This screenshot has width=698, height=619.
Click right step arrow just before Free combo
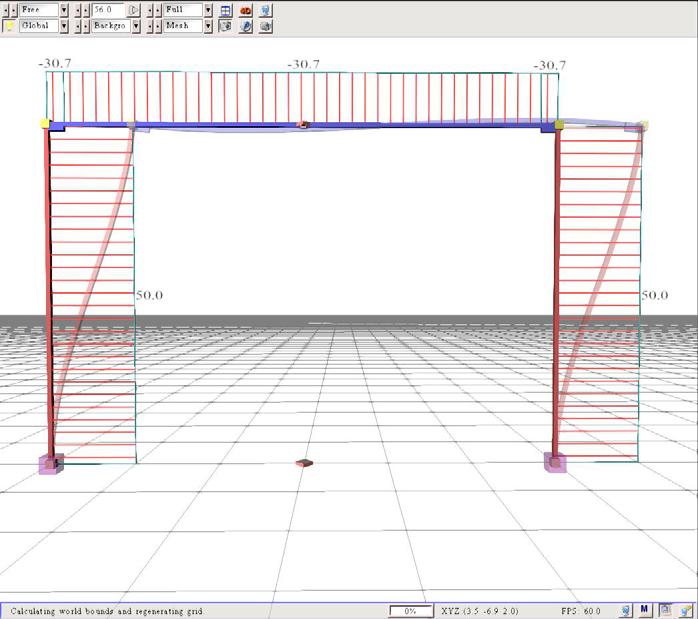(13, 10)
